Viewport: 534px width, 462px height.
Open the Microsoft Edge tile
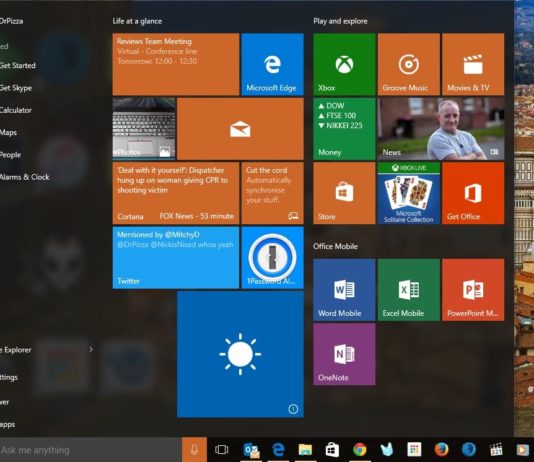272,64
